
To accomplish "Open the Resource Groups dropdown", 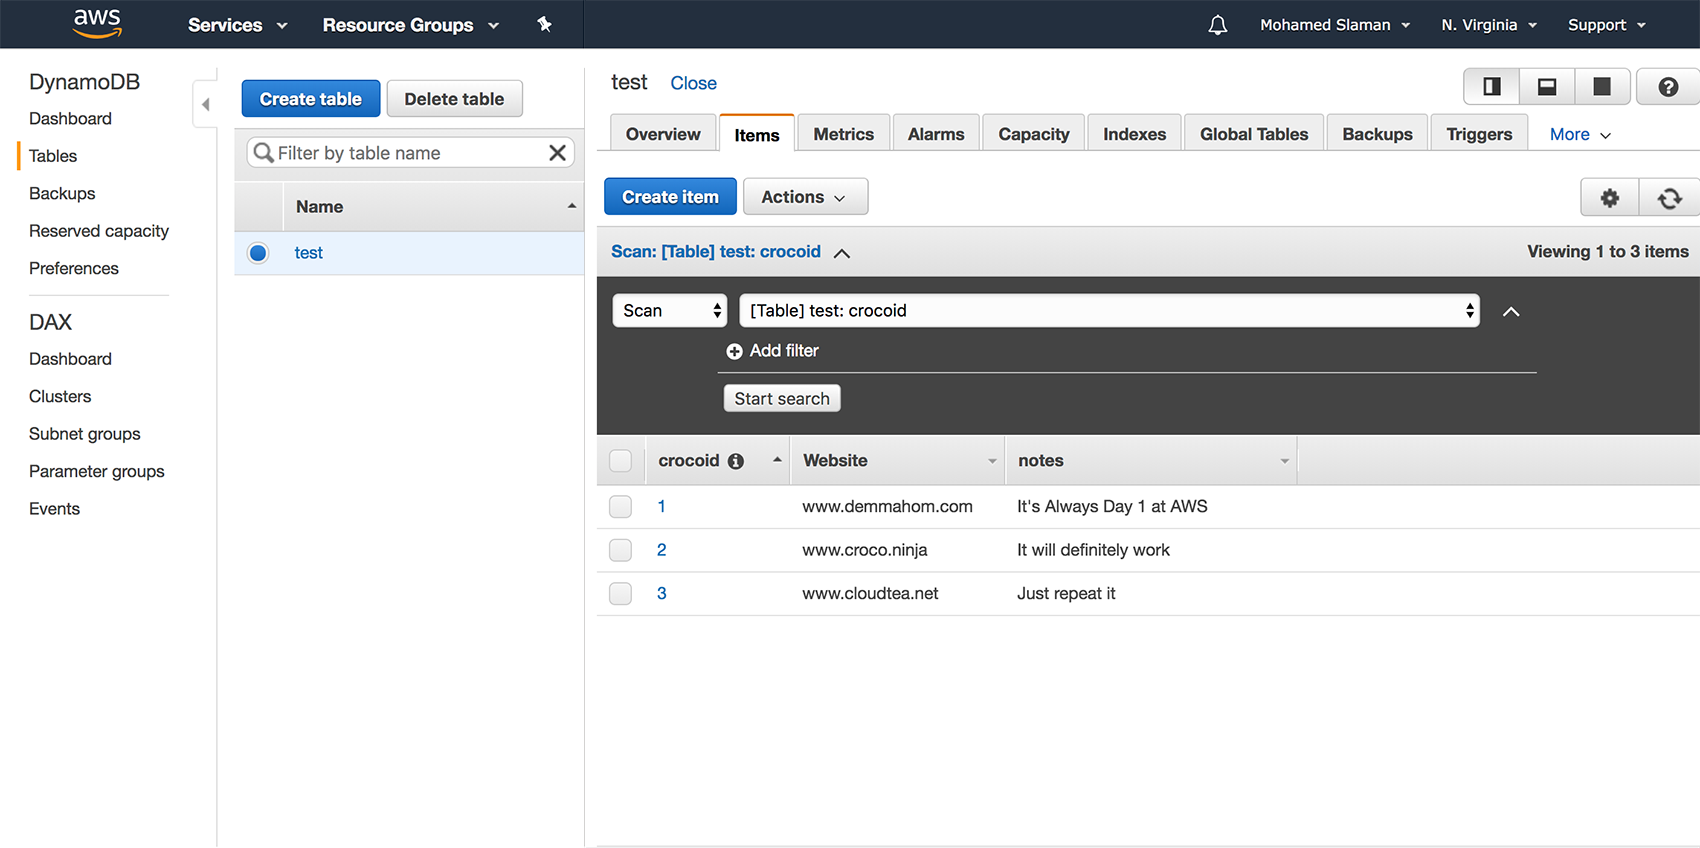I will point(410,25).
